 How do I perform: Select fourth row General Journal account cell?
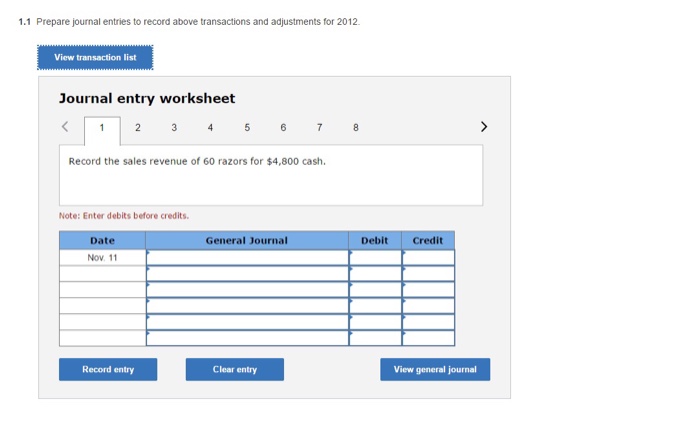tap(247, 306)
